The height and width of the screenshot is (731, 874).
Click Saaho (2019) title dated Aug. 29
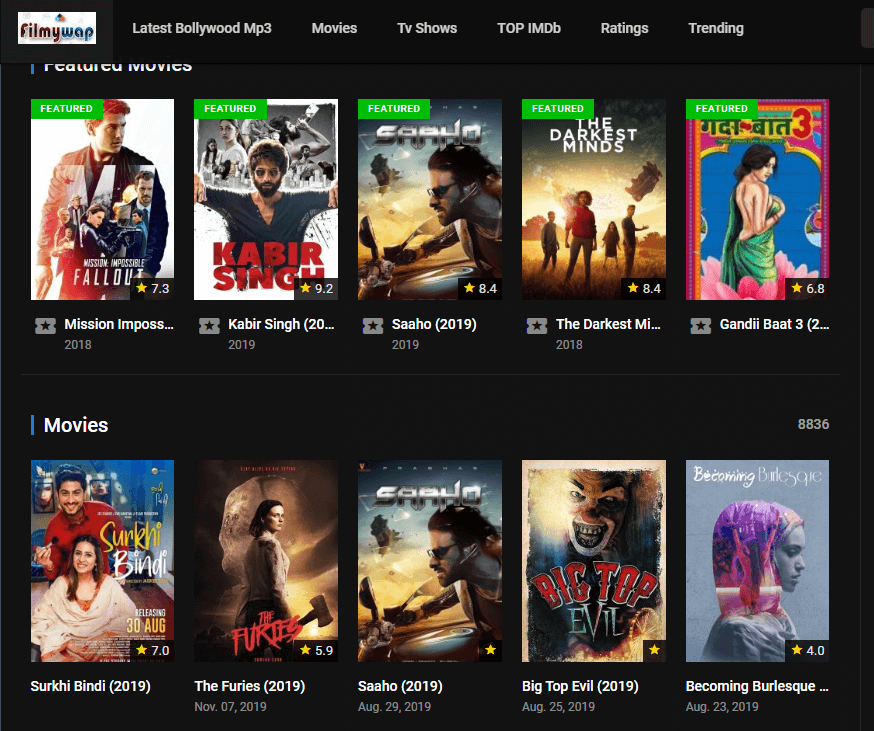coord(400,686)
